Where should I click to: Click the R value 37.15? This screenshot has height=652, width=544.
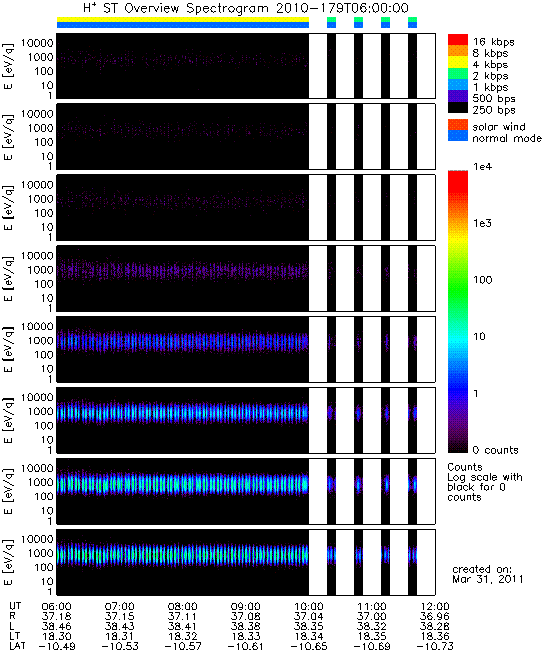pyautogui.click(x=119, y=617)
